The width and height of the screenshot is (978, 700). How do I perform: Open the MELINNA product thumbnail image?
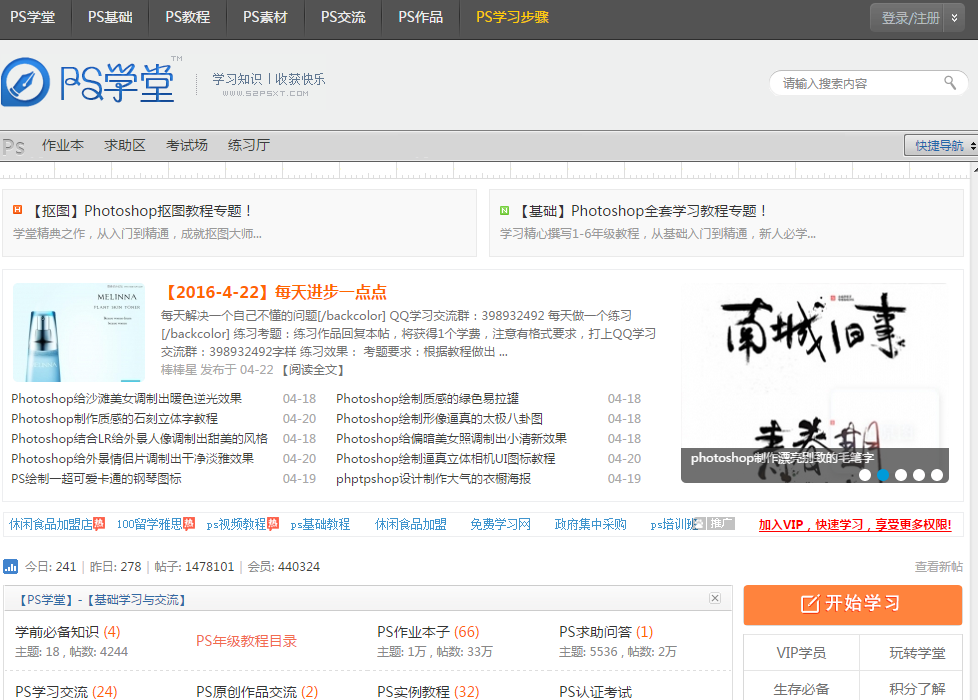click(79, 332)
